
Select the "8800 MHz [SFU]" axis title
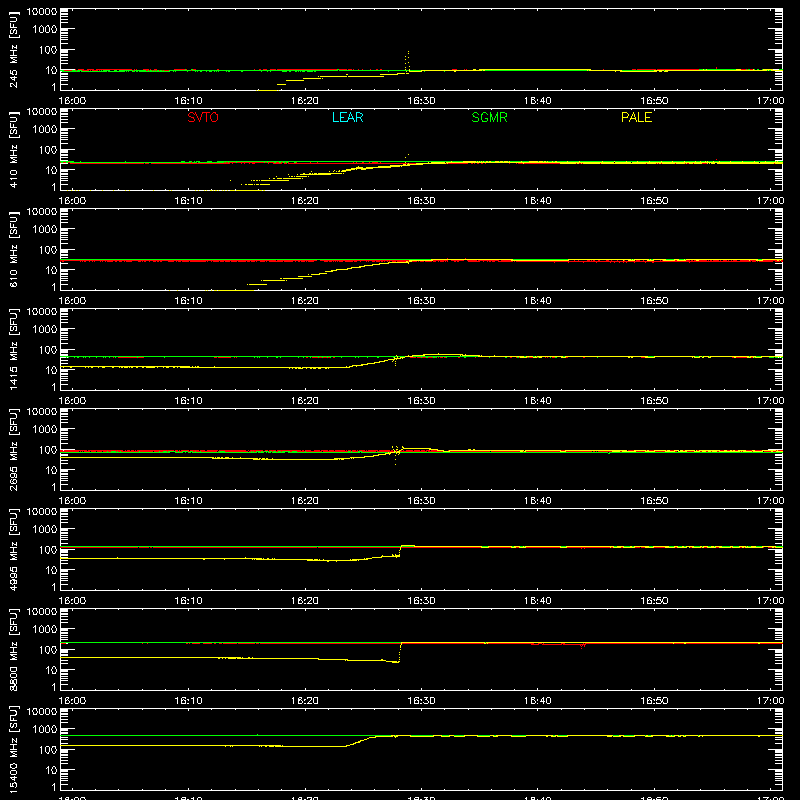[14, 649]
